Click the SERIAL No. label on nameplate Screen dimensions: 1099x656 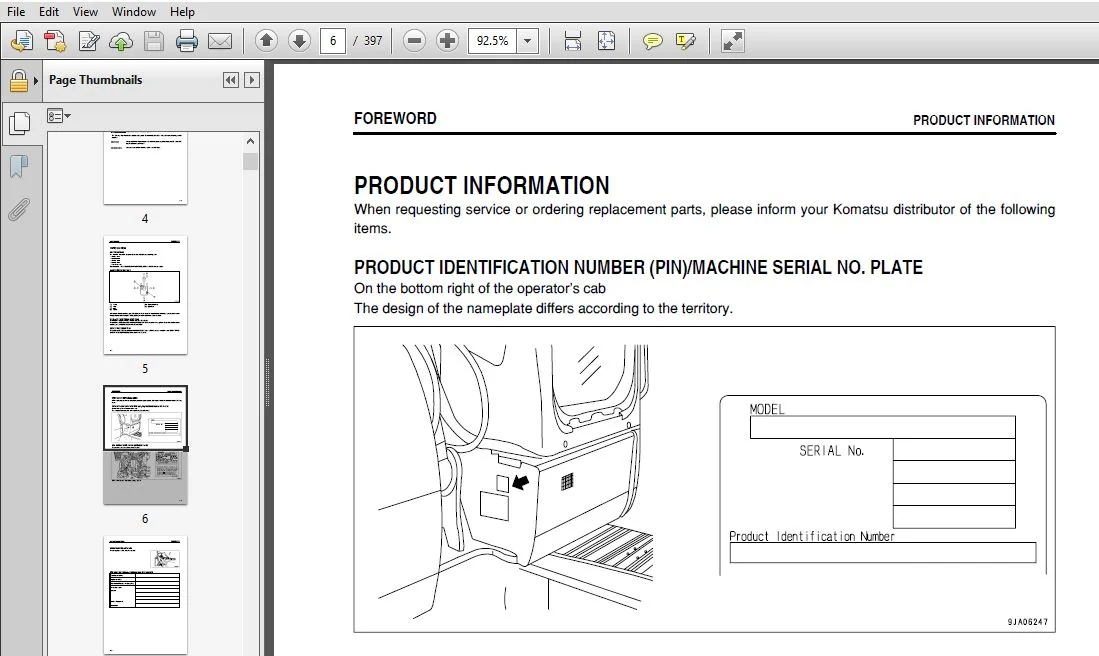click(831, 451)
